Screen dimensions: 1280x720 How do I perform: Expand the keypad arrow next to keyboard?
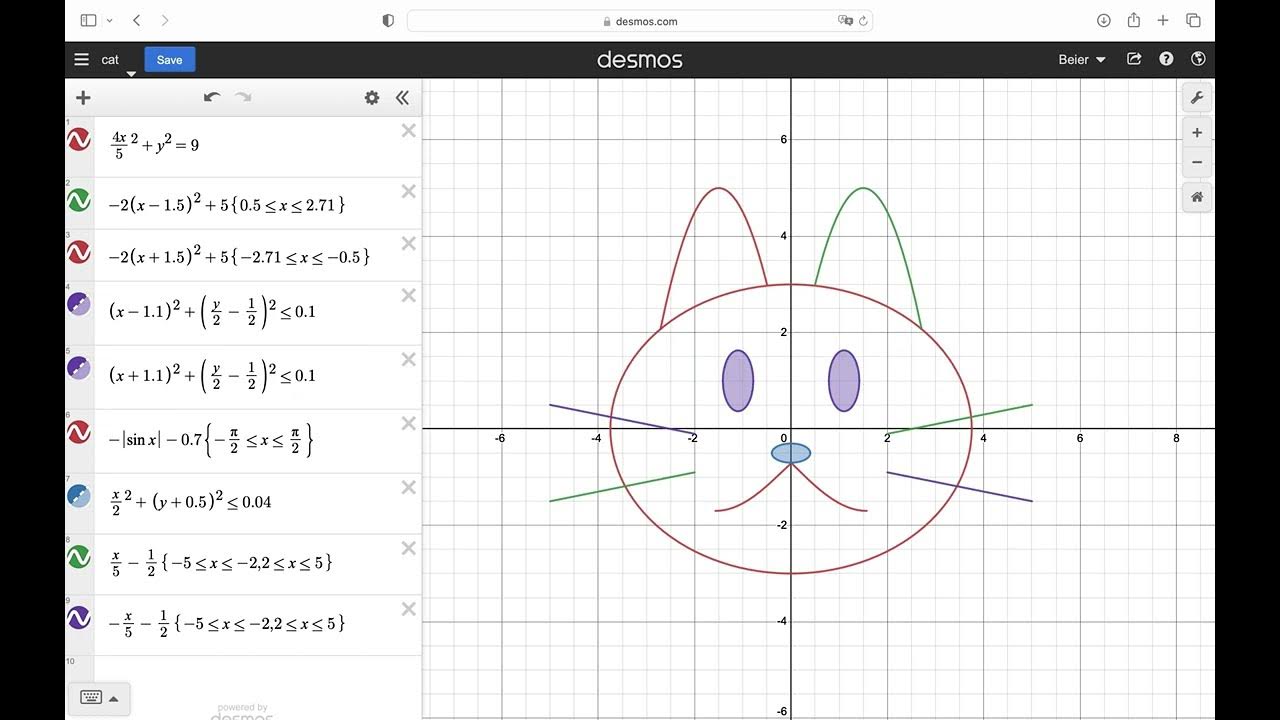point(114,698)
